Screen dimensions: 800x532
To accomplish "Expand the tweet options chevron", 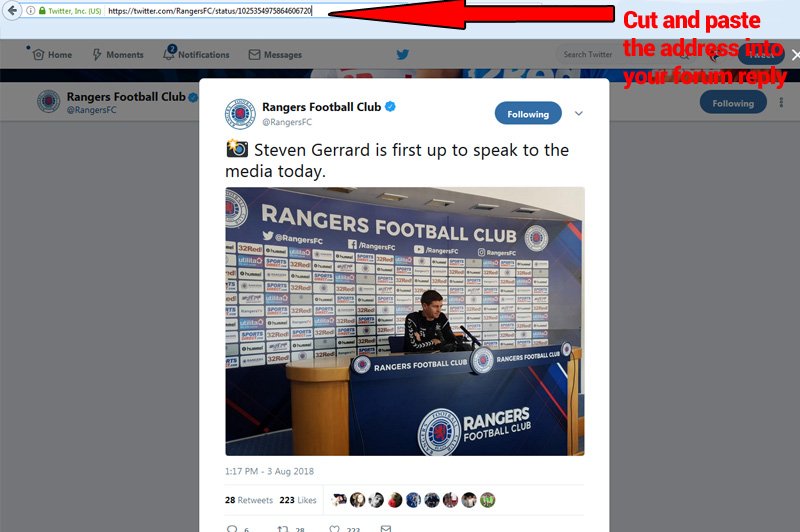I will click(579, 113).
